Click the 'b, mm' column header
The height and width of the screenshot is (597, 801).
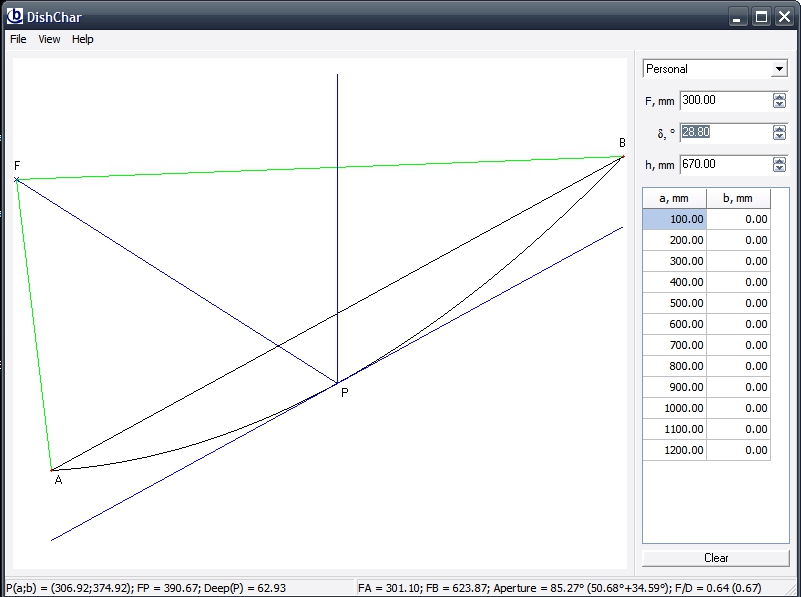coord(738,198)
